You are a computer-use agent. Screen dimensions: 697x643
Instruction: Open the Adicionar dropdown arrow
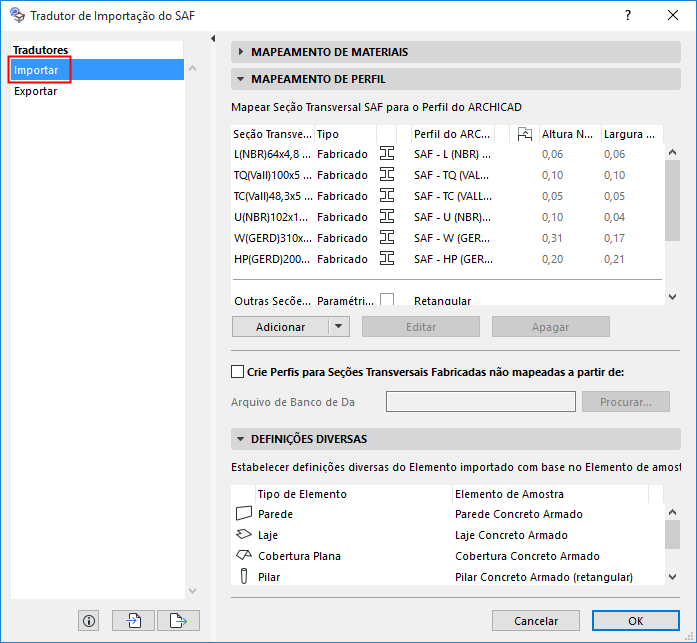(x=339, y=326)
